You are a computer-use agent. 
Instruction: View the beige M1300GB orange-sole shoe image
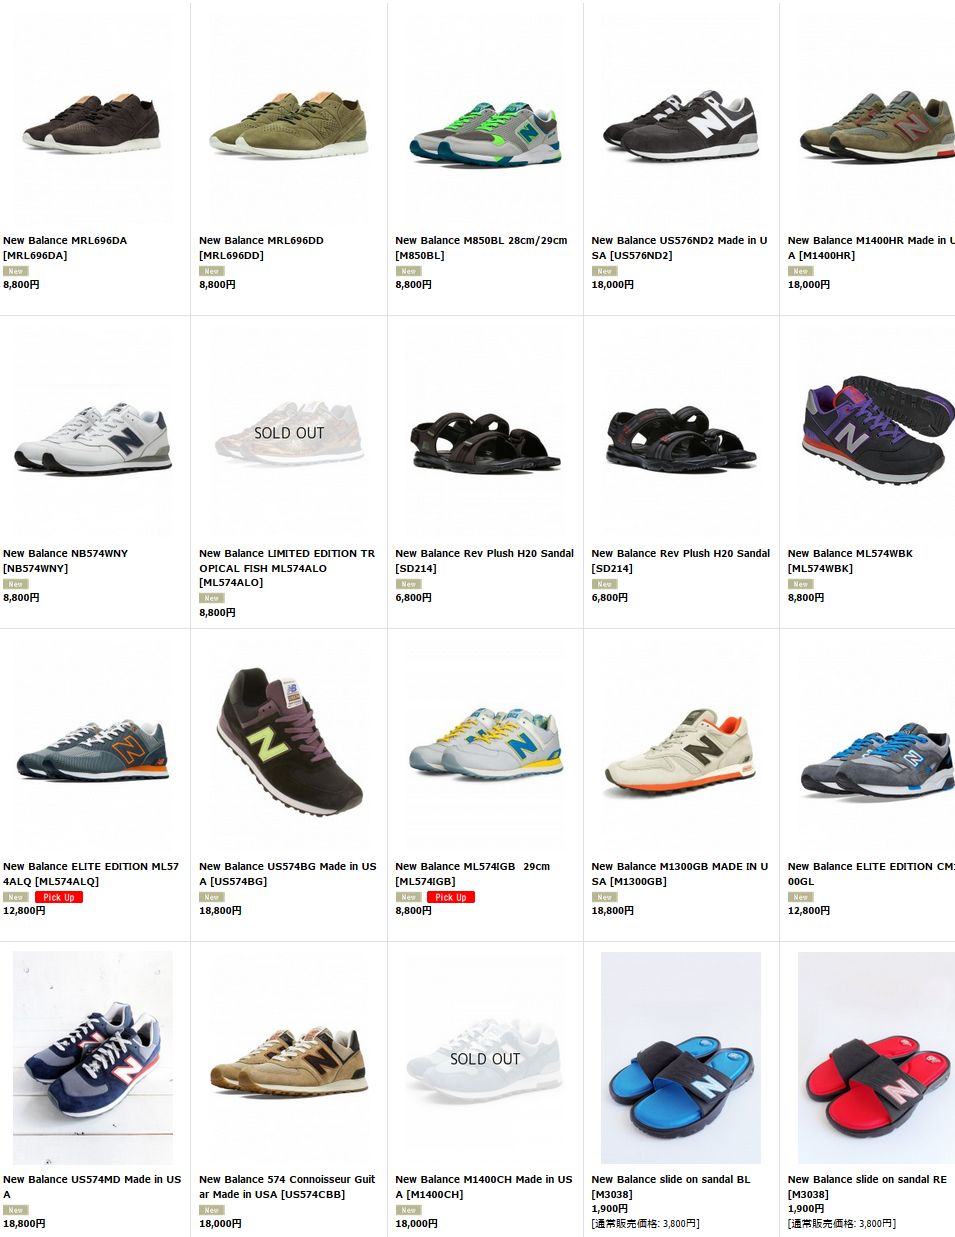point(680,748)
